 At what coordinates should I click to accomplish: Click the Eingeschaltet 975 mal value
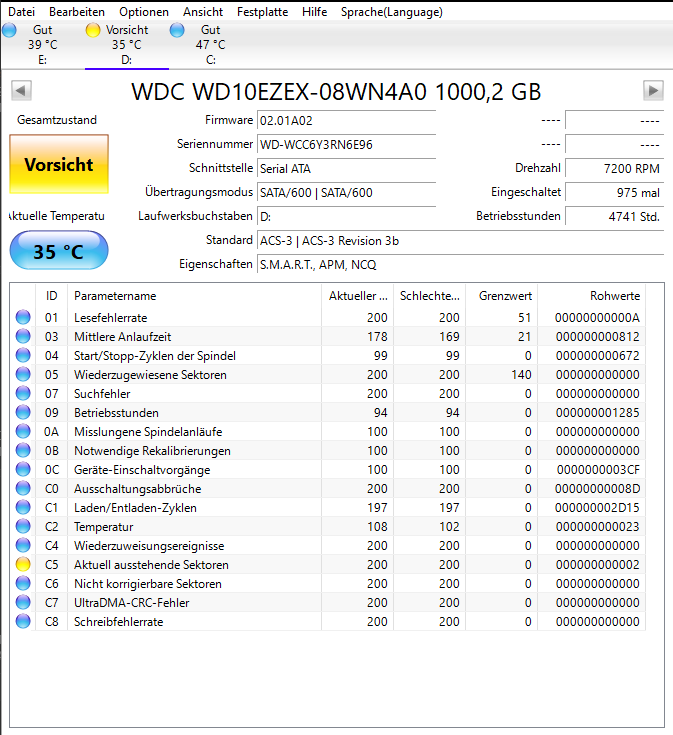[614, 193]
